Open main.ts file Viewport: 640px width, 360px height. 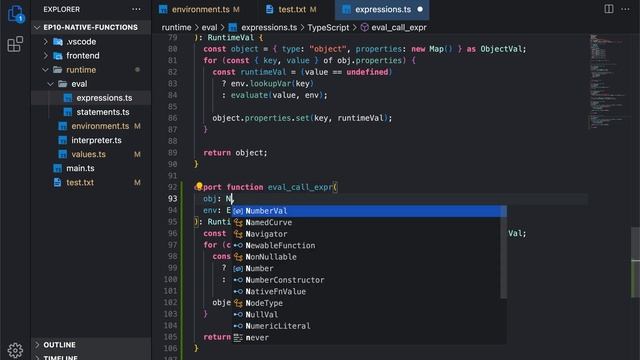click(x=91, y=168)
